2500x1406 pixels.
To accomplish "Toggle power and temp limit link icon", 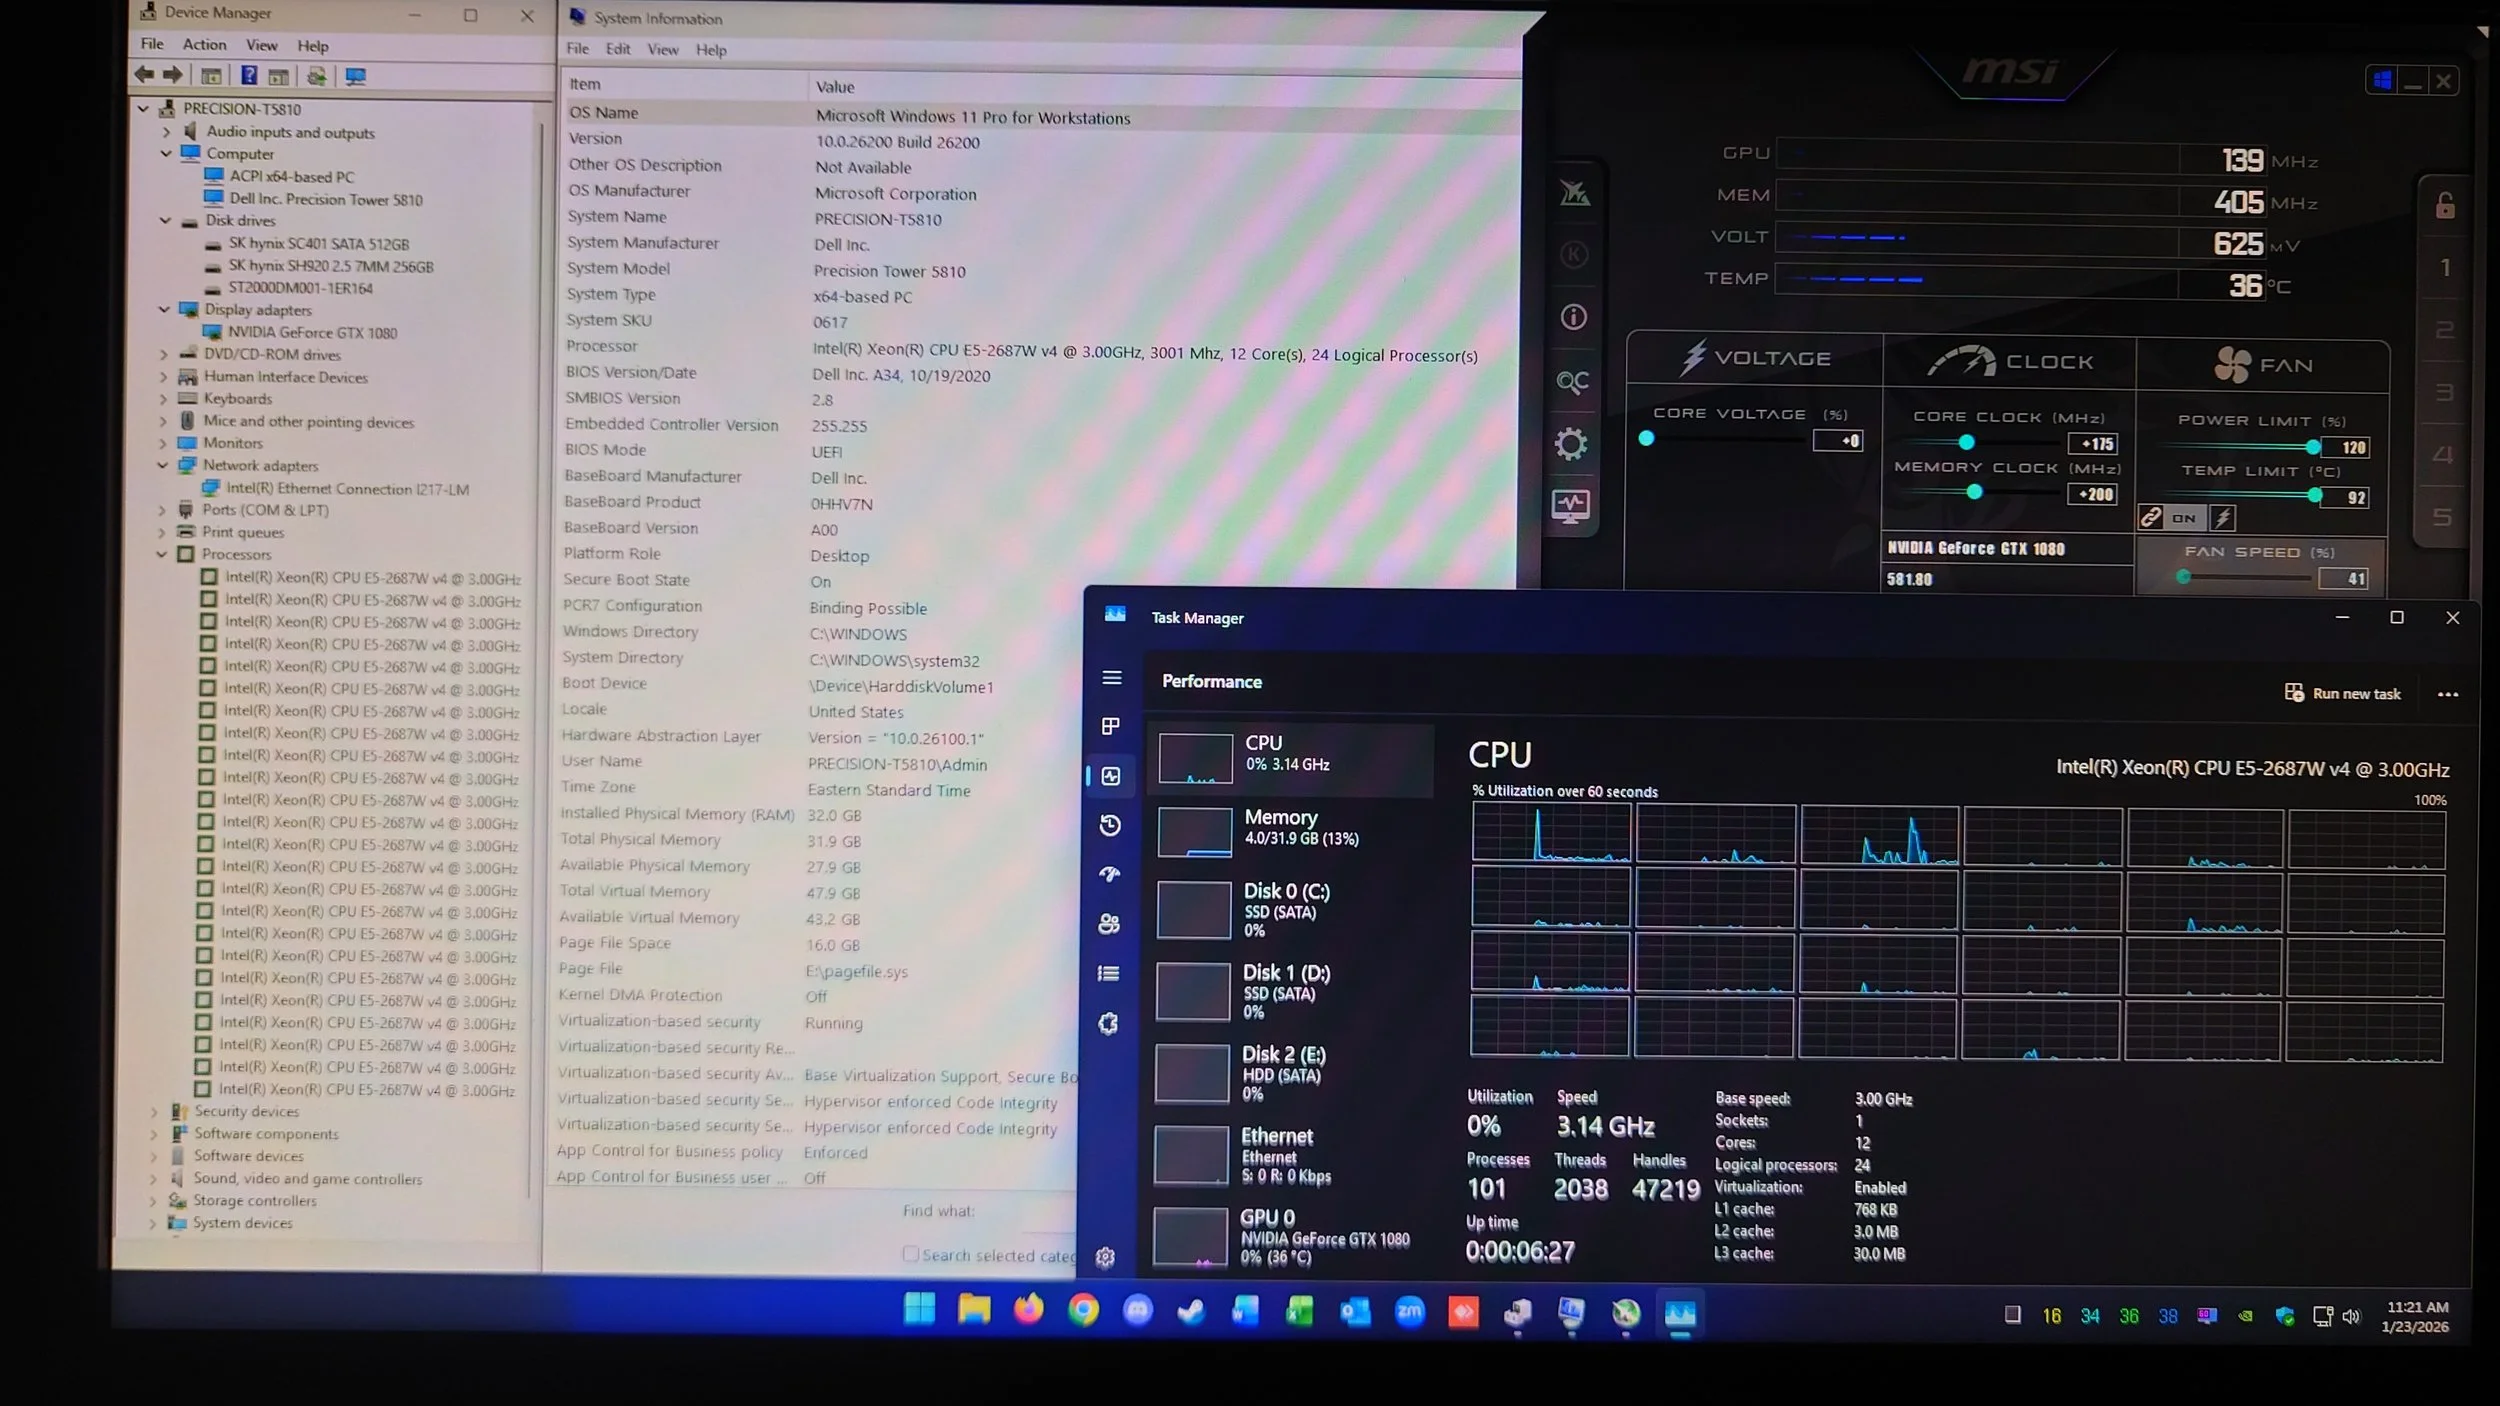I will tap(2150, 517).
